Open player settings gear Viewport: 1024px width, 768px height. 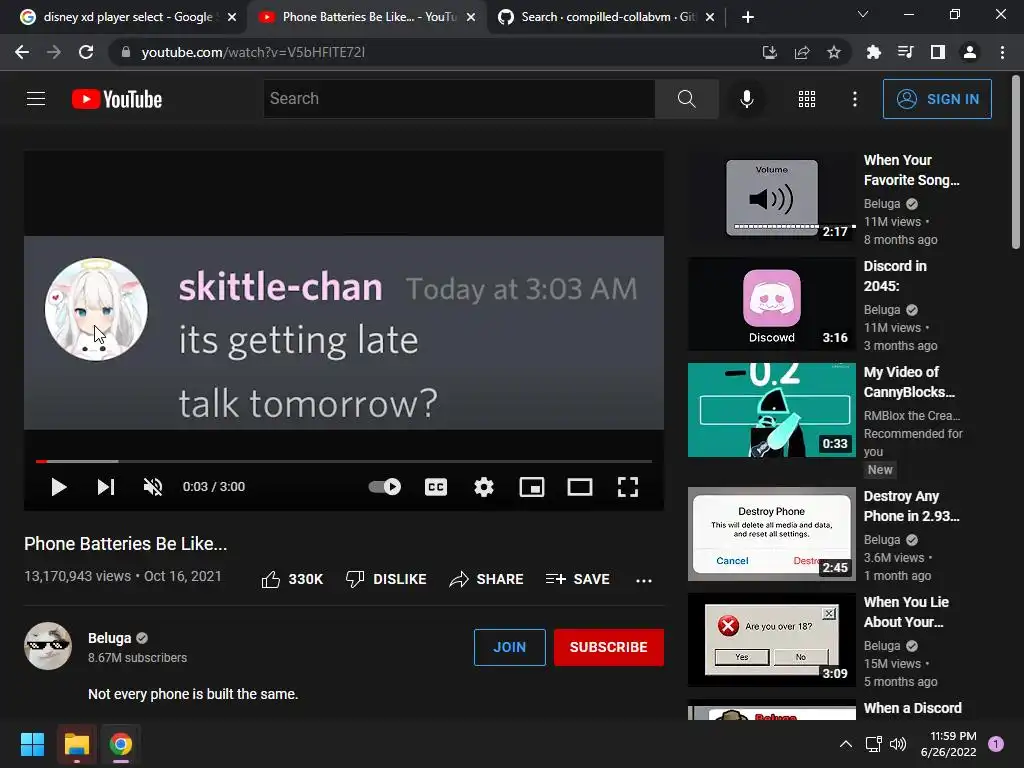tap(484, 487)
